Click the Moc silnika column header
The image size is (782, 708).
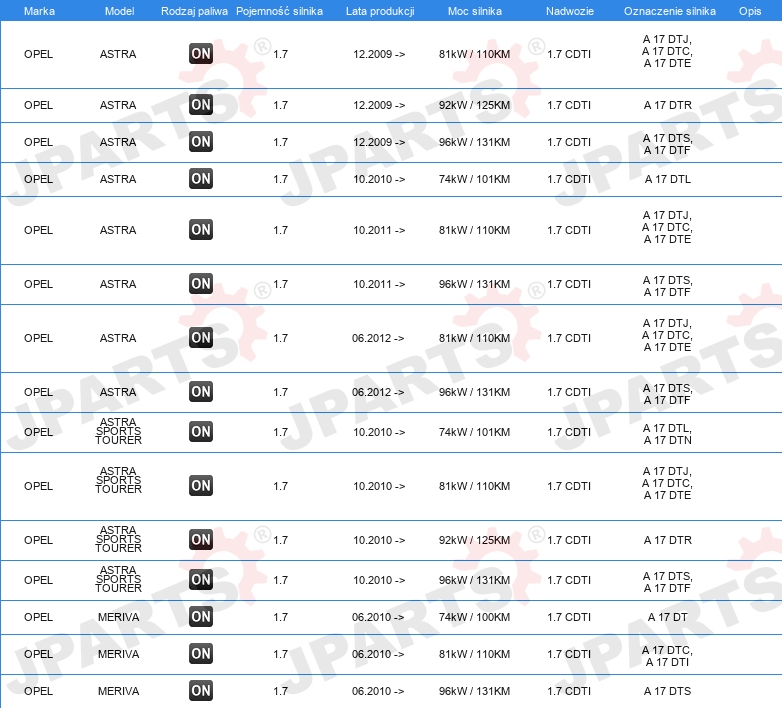coord(475,11)
